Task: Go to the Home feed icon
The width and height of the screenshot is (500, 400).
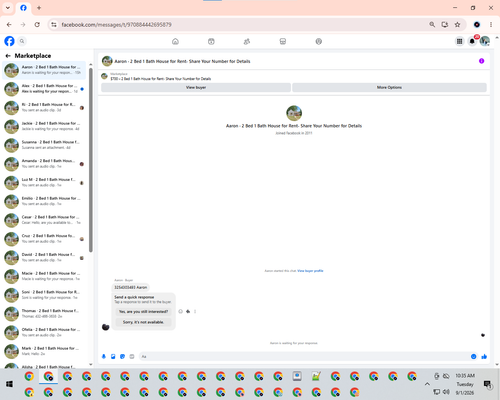Action: [x=175, y=41]
